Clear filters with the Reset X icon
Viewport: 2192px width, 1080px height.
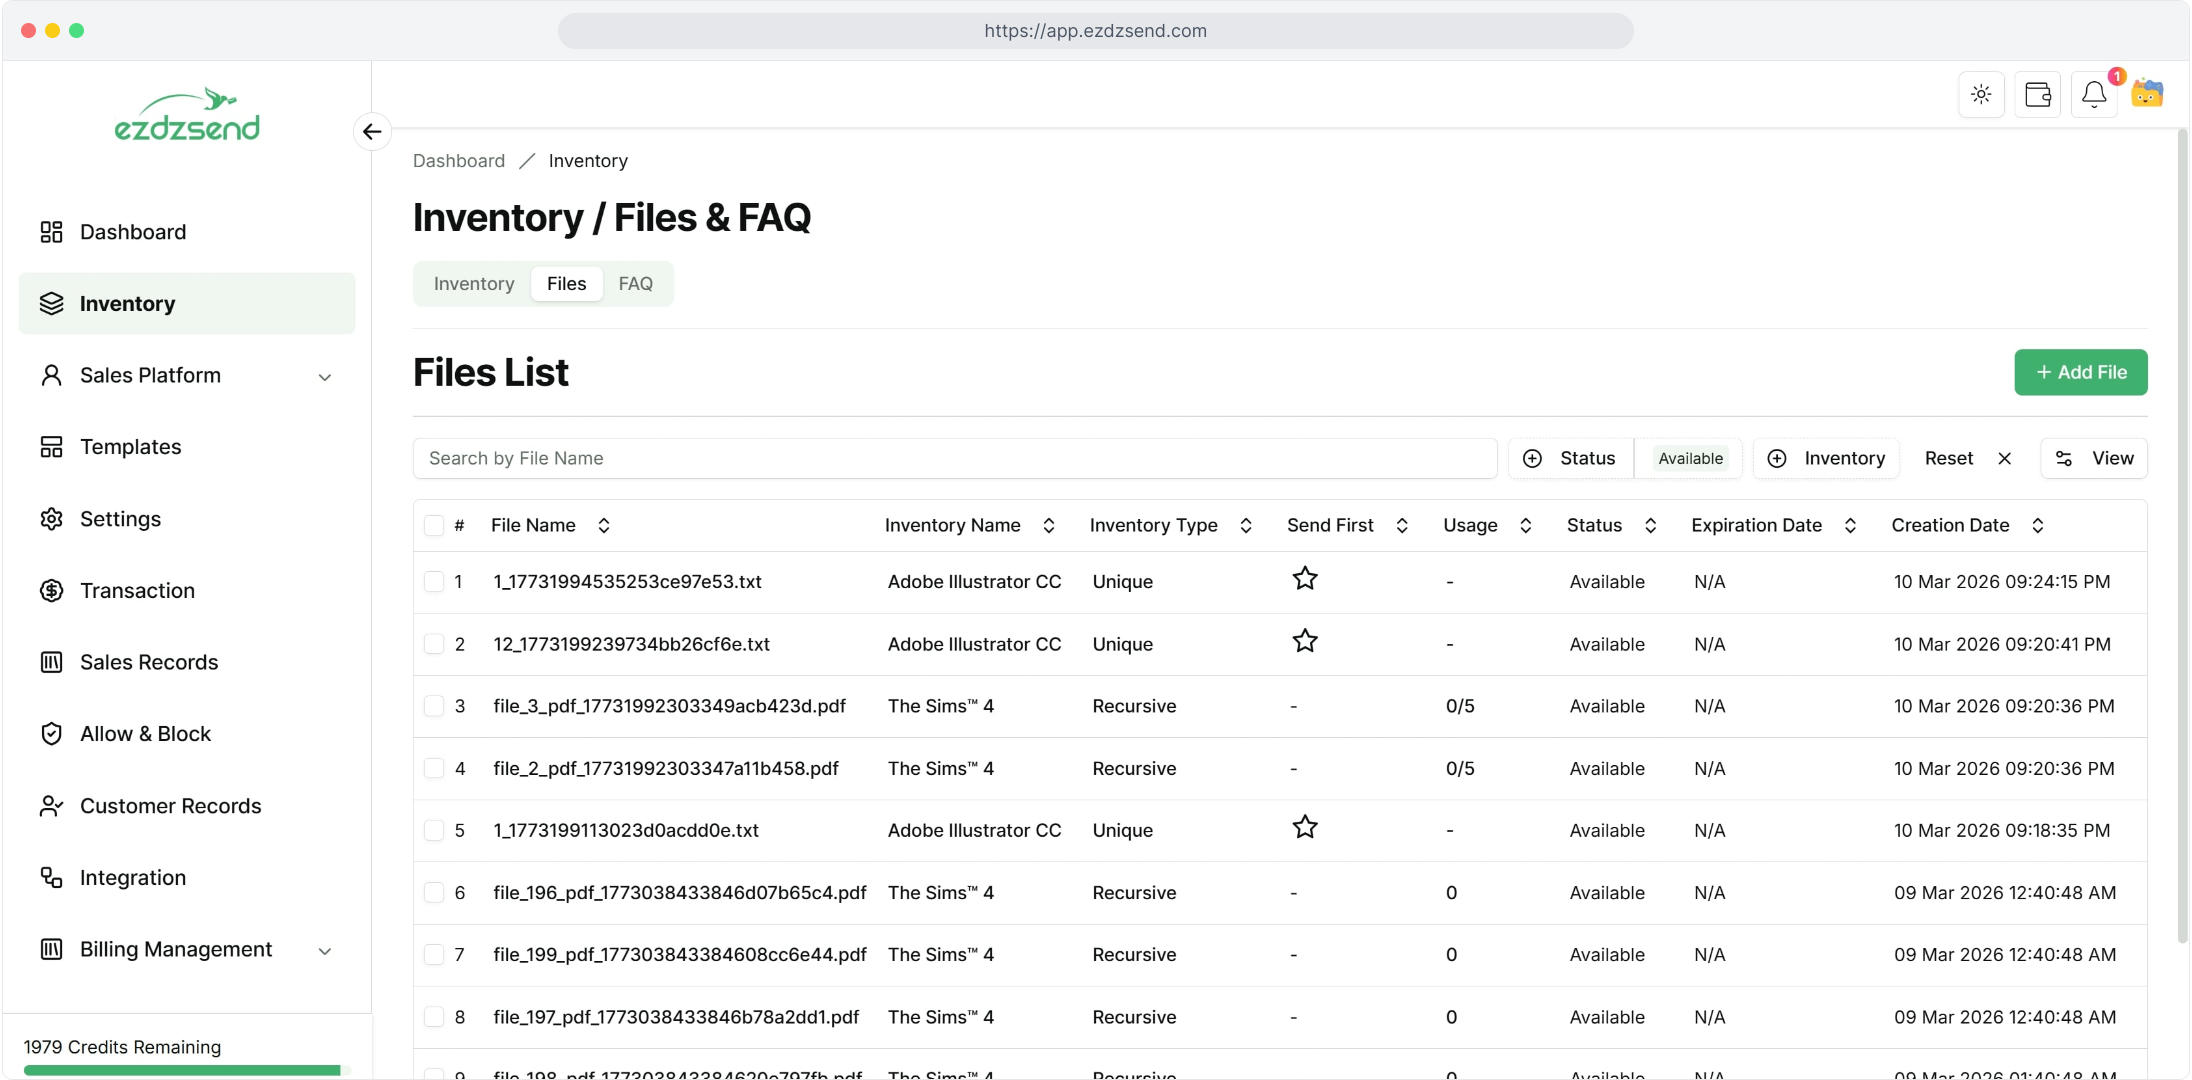click(2005, 459)
